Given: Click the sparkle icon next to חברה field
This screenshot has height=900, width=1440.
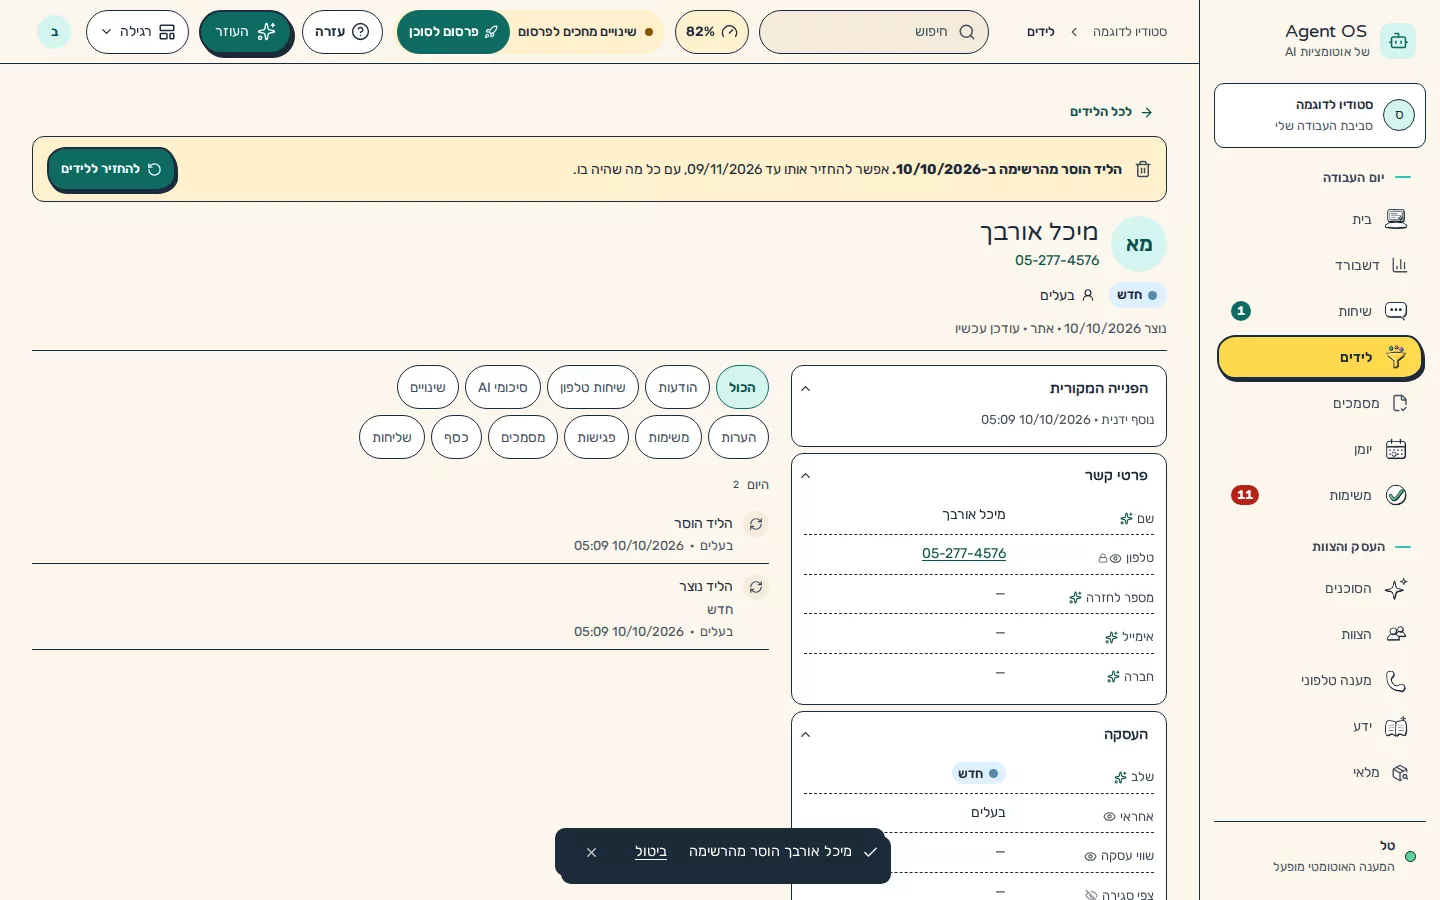Looking at the screenshot, I should [x=1113, y=677].
